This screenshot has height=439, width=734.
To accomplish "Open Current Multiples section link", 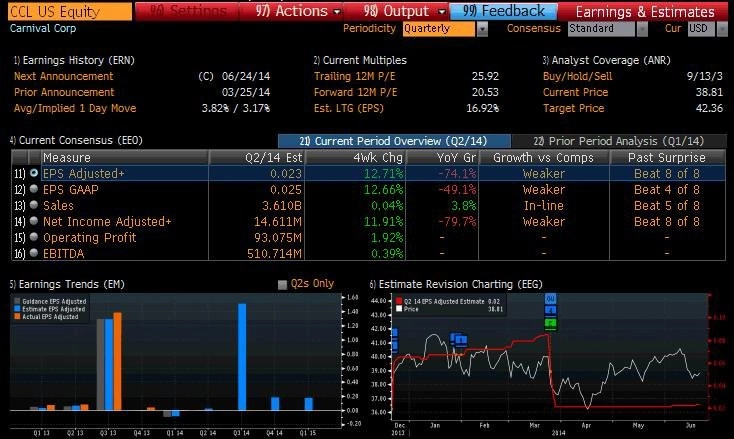I will click(x=360, y=60).
